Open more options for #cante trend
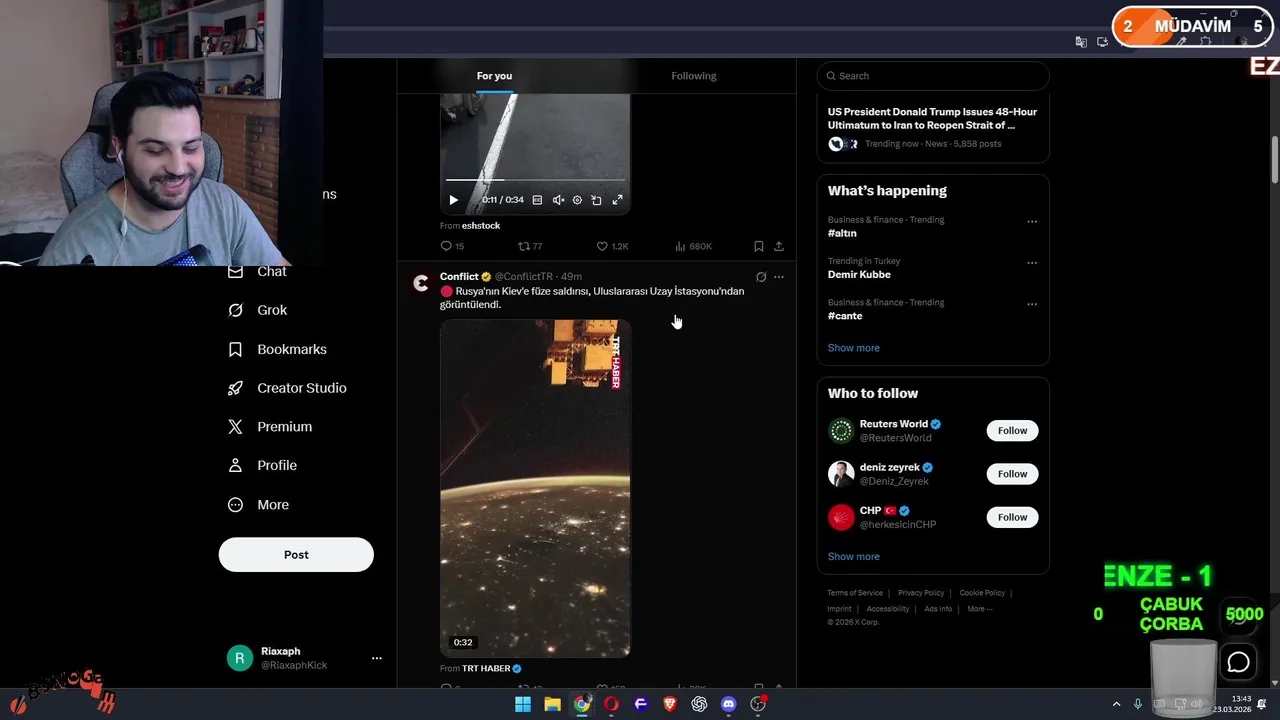Image resolution: width=1280 pixels, height=720 pixels. [x=1032, y=304]
